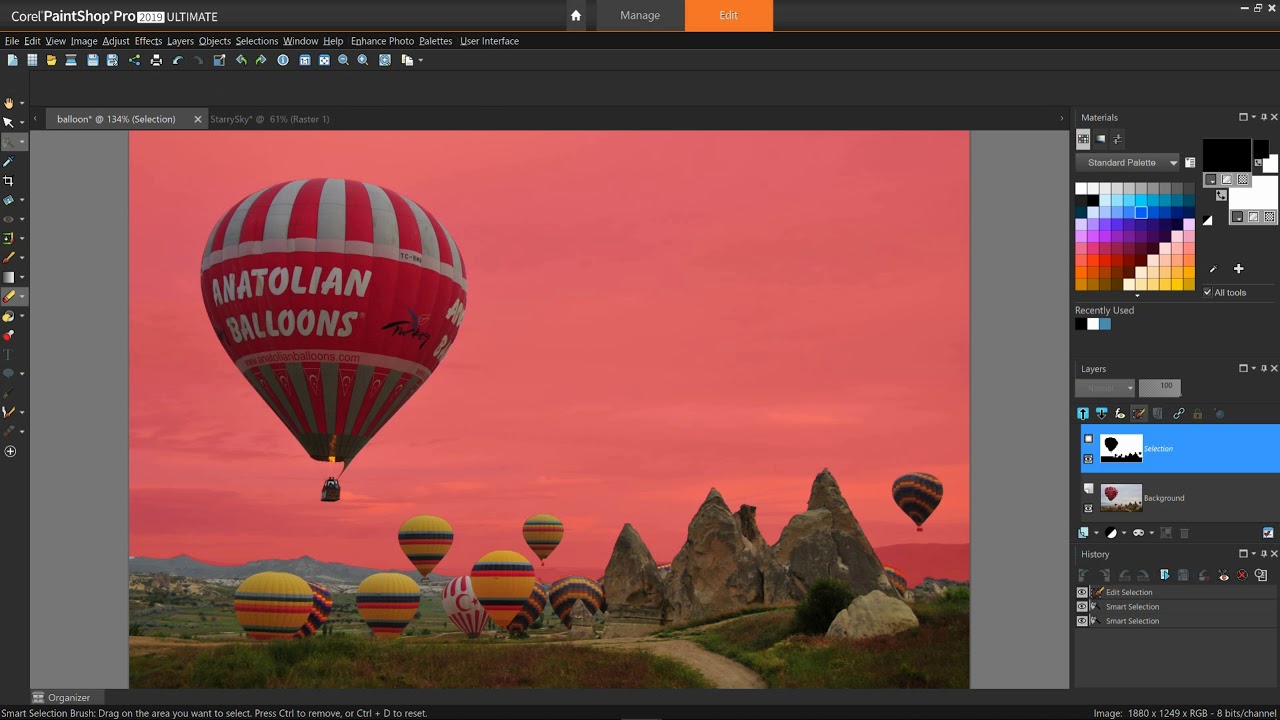Click the Add to palette plus icon
Screen dimensions: 1280x720
point(1238,268)
